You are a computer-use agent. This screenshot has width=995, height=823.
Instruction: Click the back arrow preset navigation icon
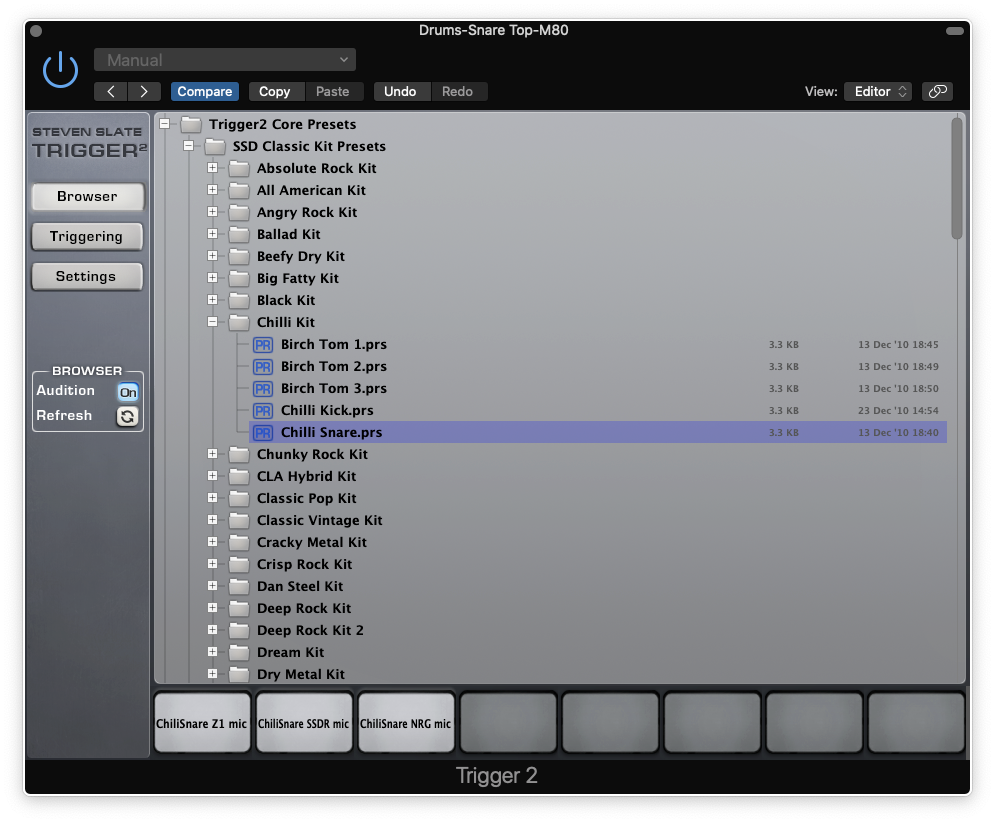point(110,91)
